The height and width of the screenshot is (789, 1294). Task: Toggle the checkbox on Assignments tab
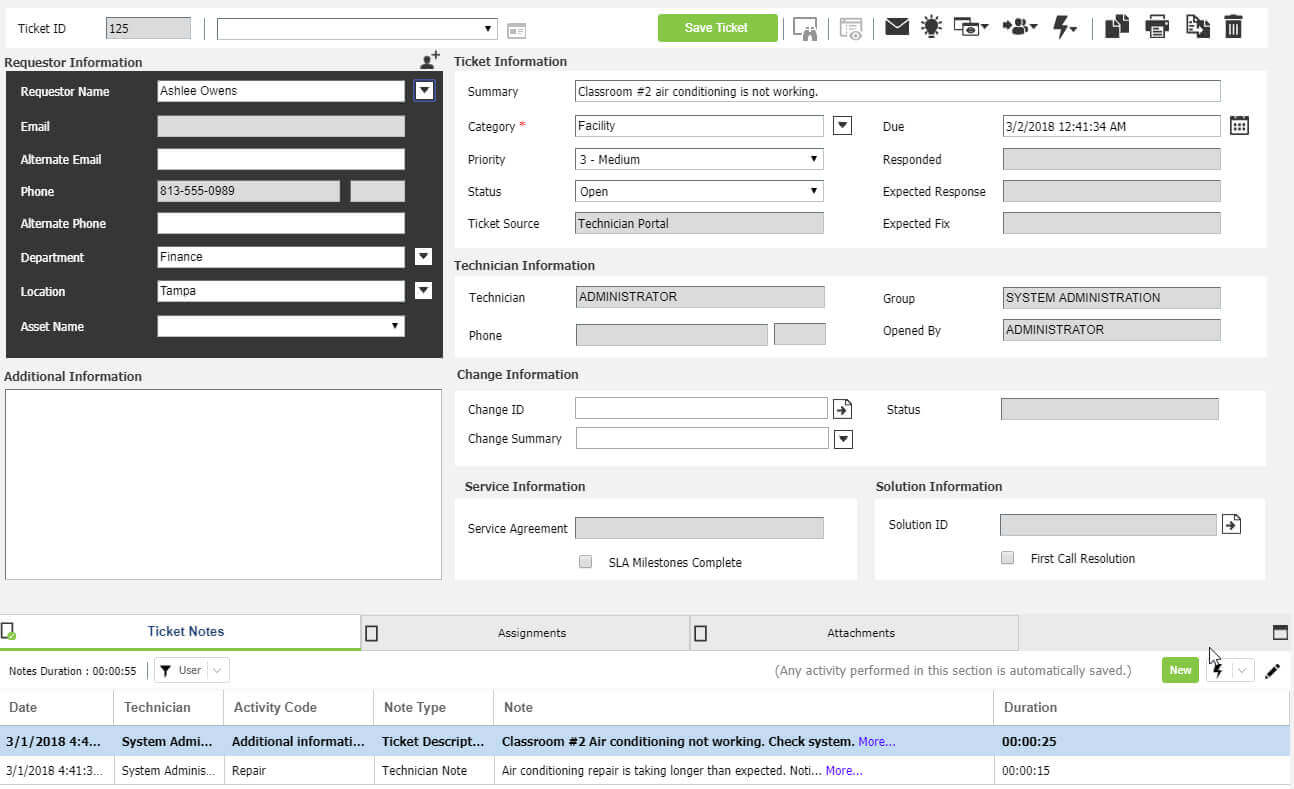point(371,633)
